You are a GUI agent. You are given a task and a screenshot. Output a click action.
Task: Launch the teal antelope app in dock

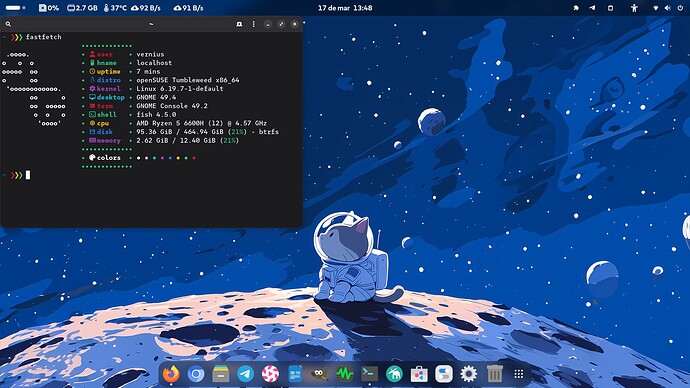coord(394,374)
